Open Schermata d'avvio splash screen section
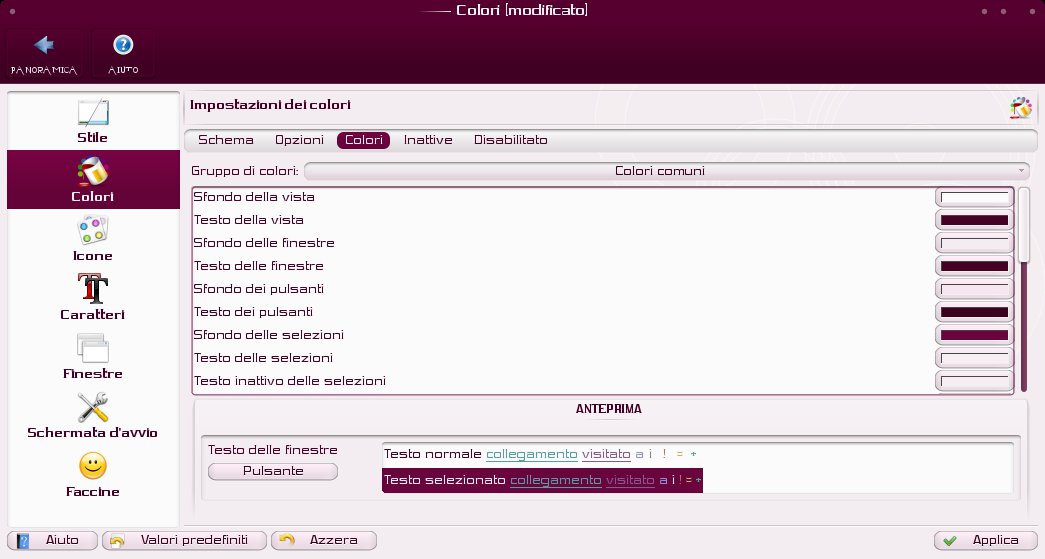Viewport: 1045px width, 559px height. point(93,415)
